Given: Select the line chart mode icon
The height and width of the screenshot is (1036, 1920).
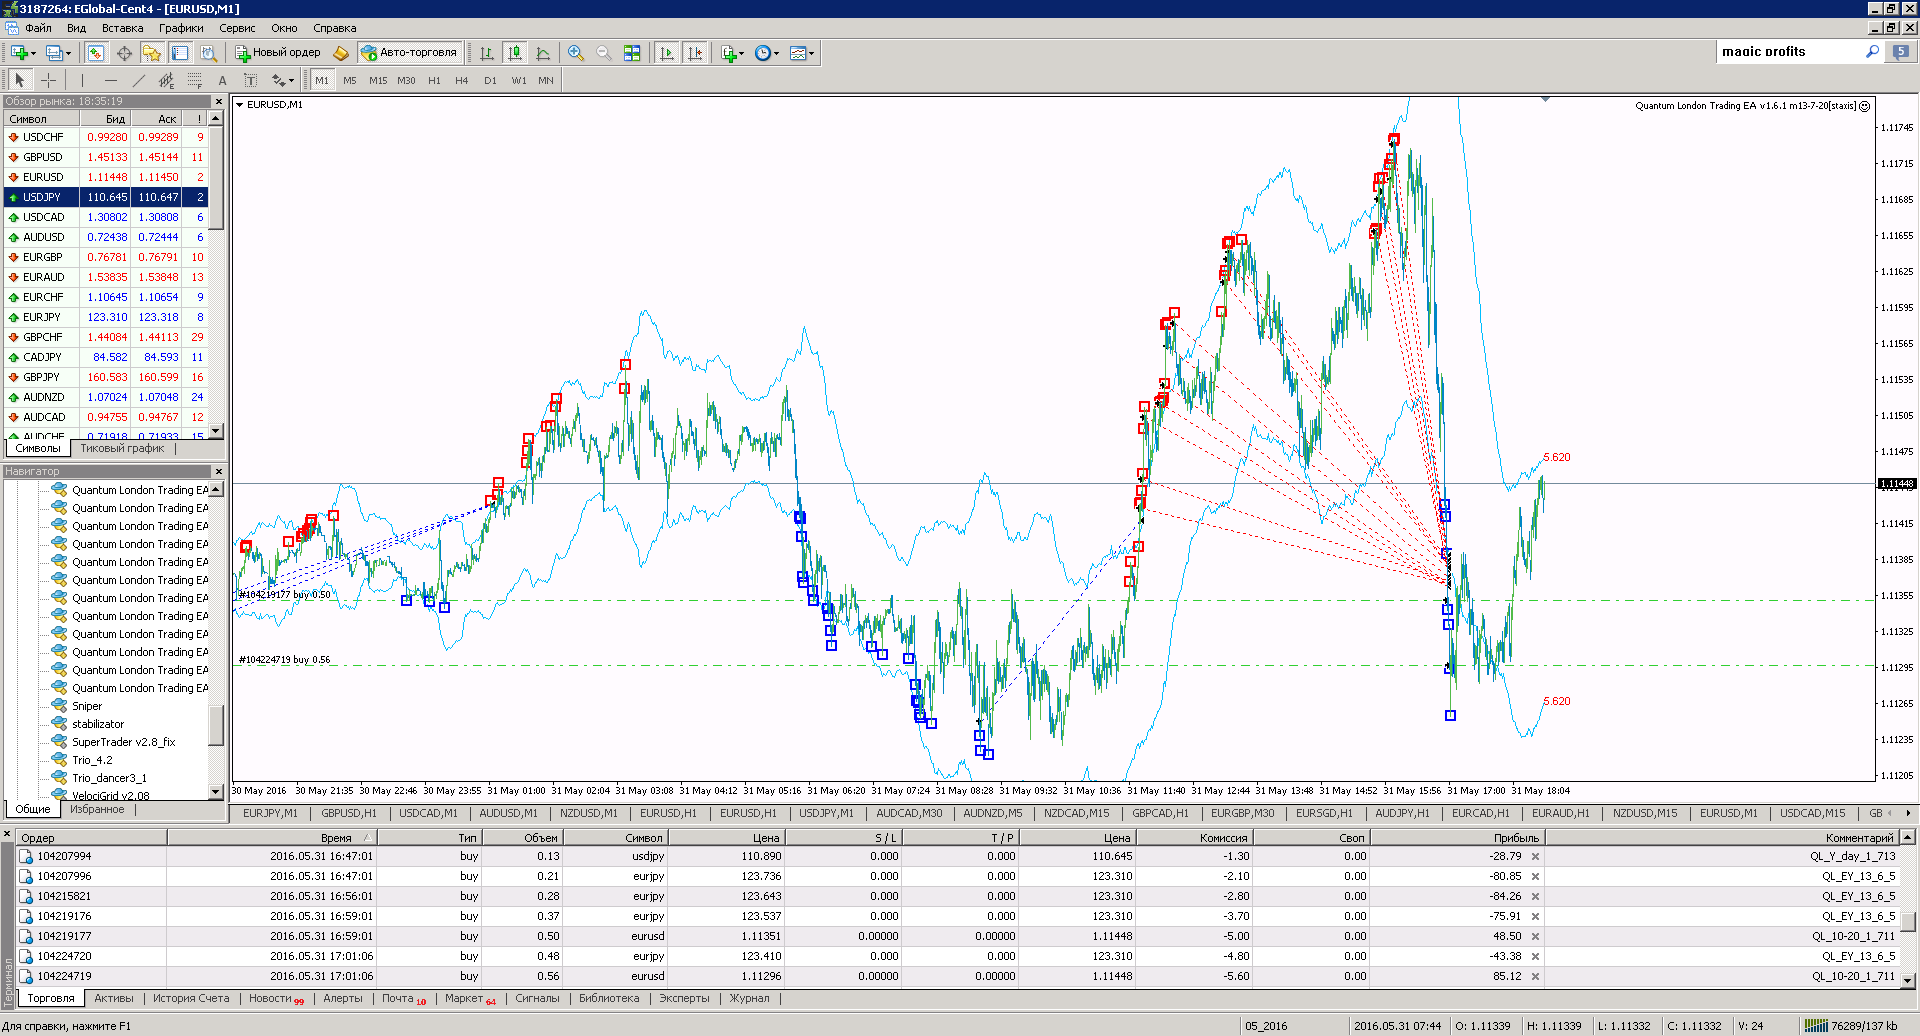Looking at the screenshot, I should click(543, 53).
